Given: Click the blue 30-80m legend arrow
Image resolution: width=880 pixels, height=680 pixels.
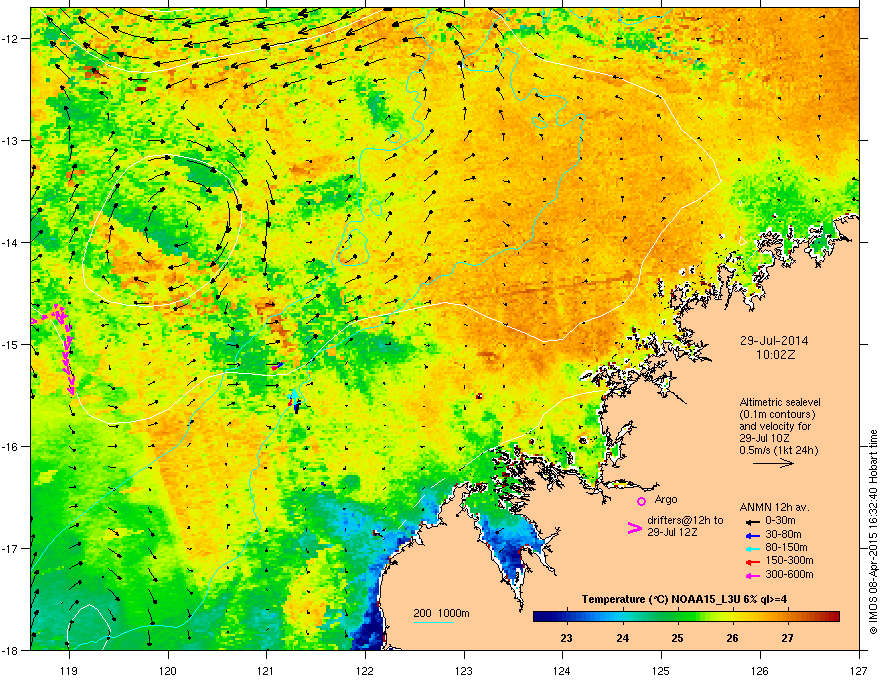Looking at the screenshot, I should (752, 535).
